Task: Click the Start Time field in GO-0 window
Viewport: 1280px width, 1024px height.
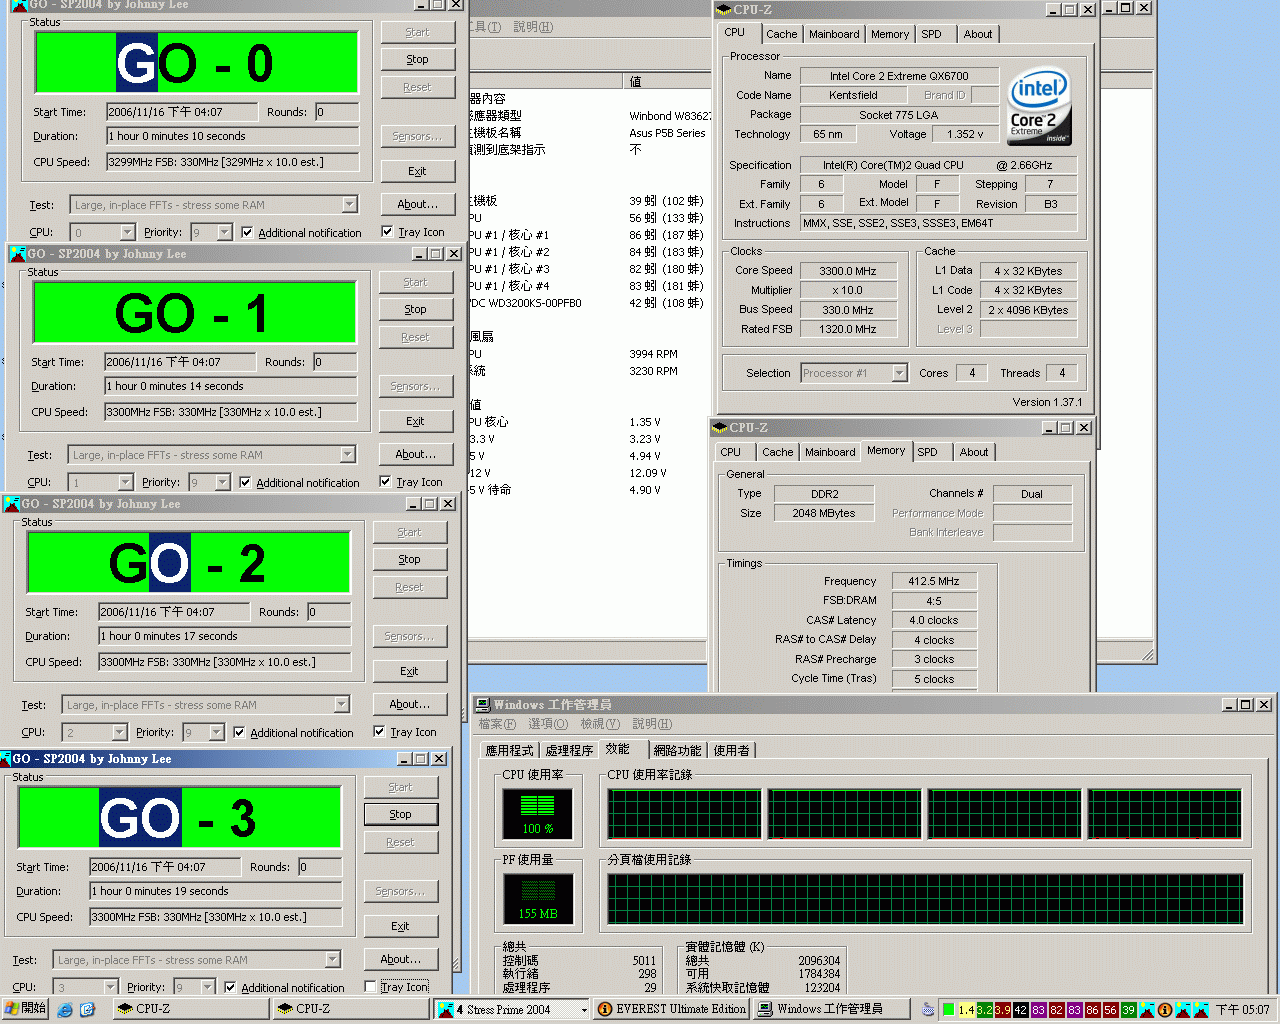Action: point(182,112)
